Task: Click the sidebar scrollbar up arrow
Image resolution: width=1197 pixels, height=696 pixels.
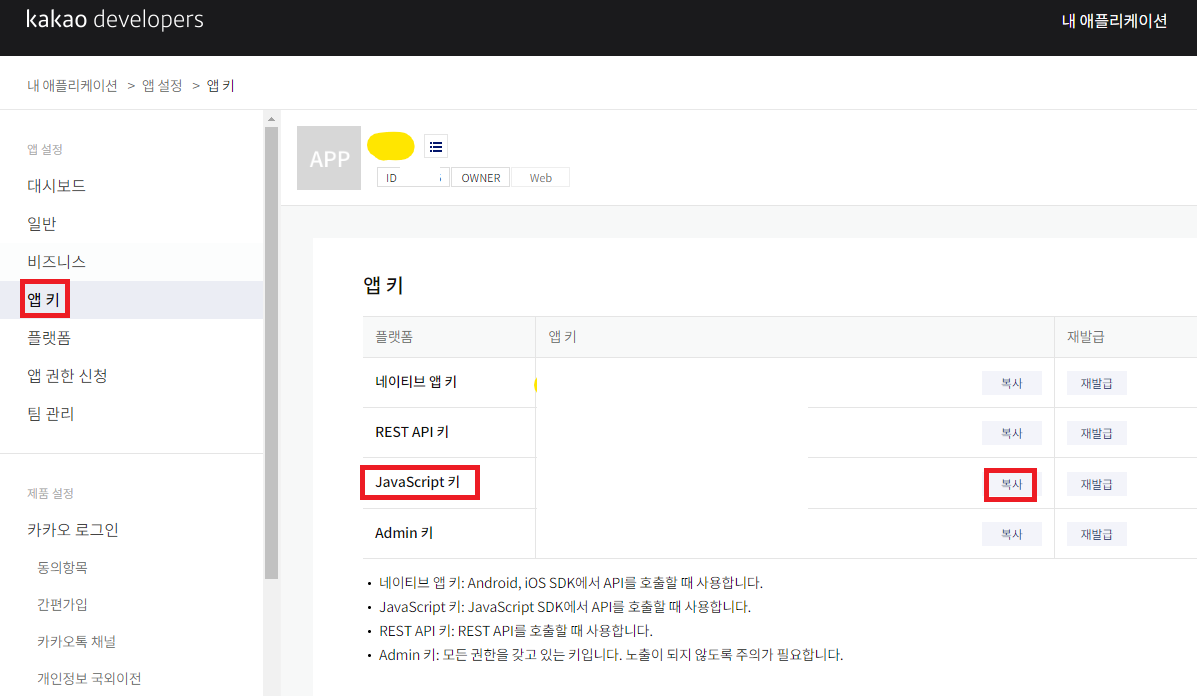Action: [271, 119]
